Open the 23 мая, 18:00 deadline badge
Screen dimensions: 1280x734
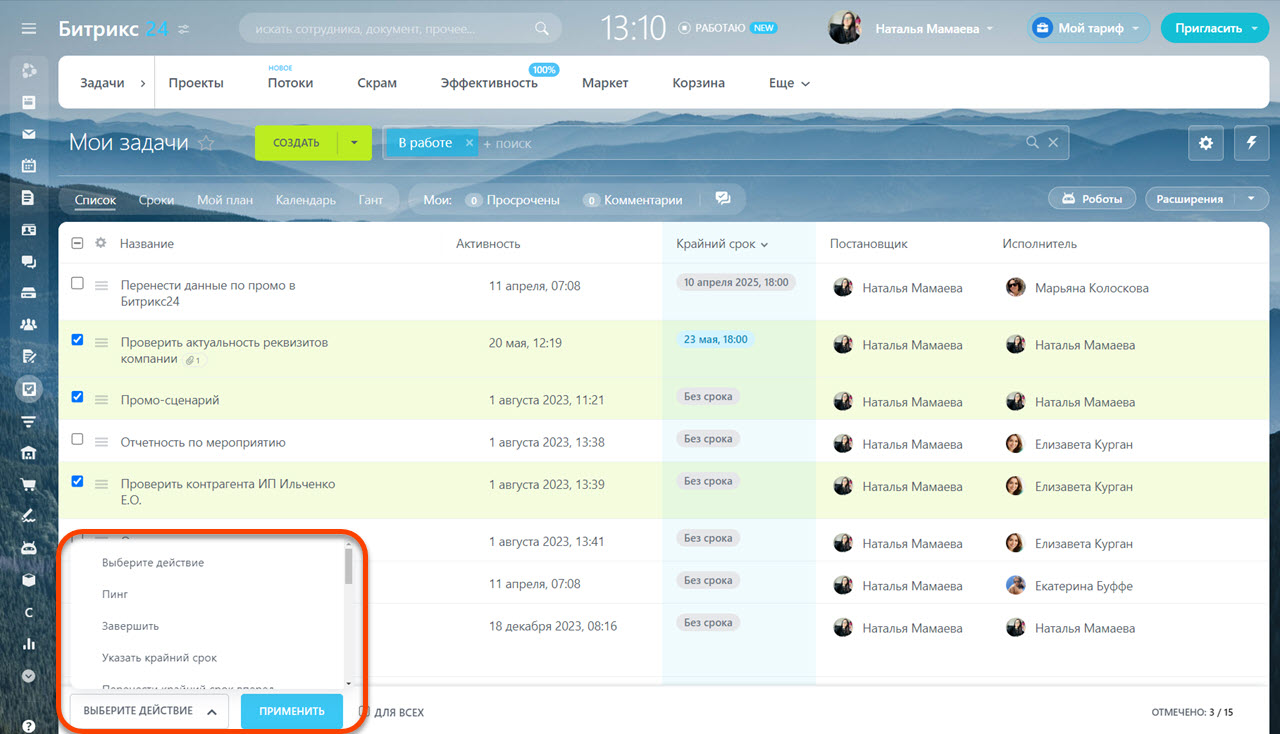(x=716, y=339)
